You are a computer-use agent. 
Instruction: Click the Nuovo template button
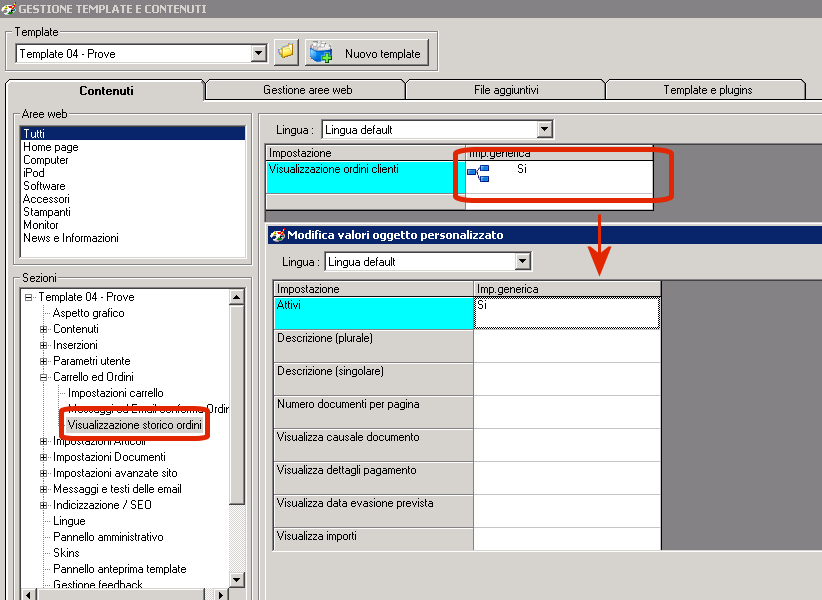point(367,53)
